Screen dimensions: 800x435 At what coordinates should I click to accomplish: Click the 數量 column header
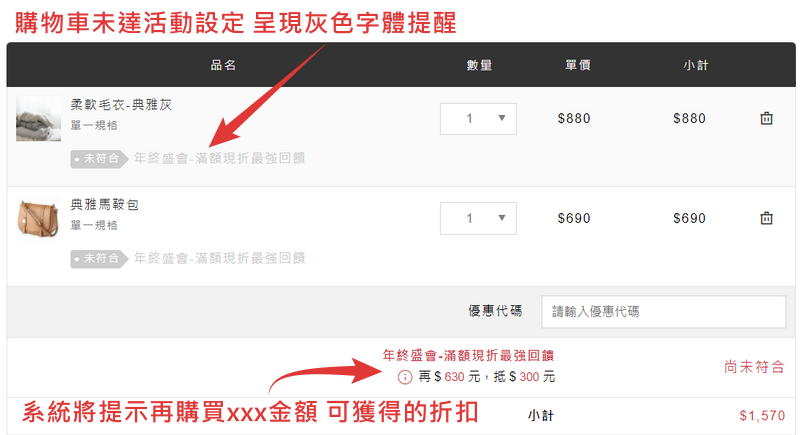[479, 65]
